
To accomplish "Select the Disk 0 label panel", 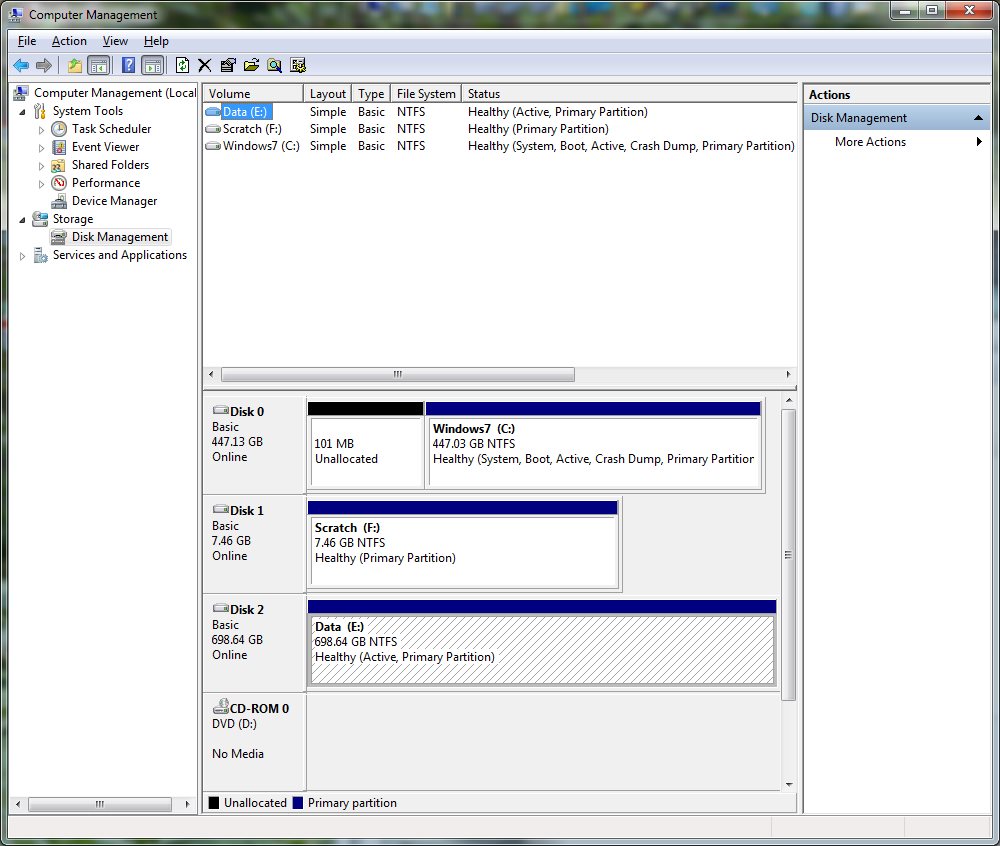I will click(254, 444).
